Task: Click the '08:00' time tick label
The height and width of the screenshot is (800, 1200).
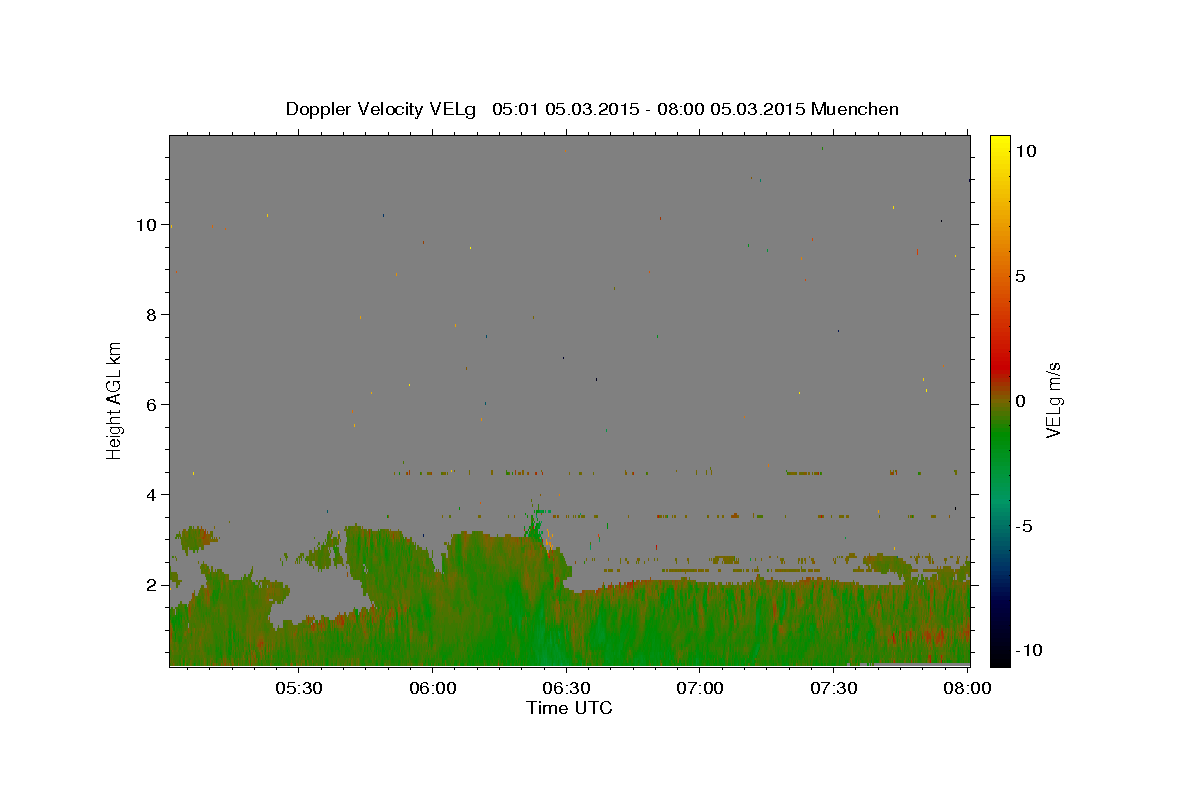Action: [968, 689]
